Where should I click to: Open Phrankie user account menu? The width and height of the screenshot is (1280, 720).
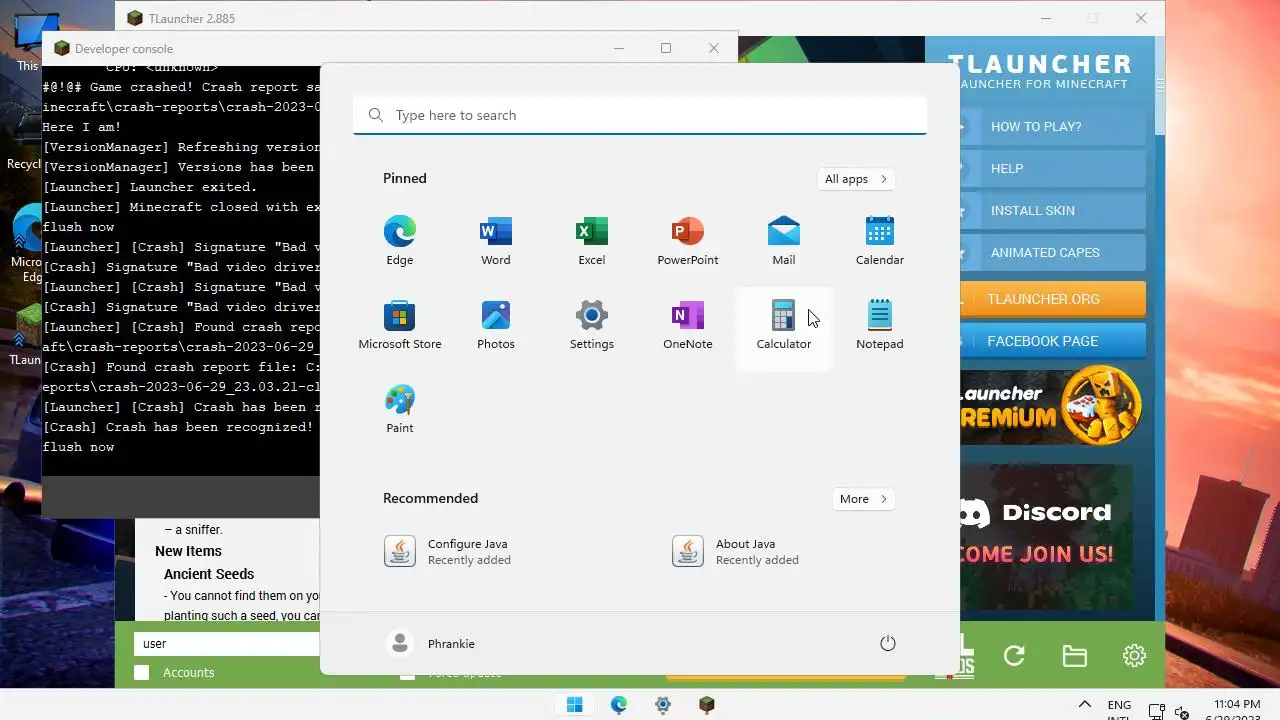click(x=431, y=643)
